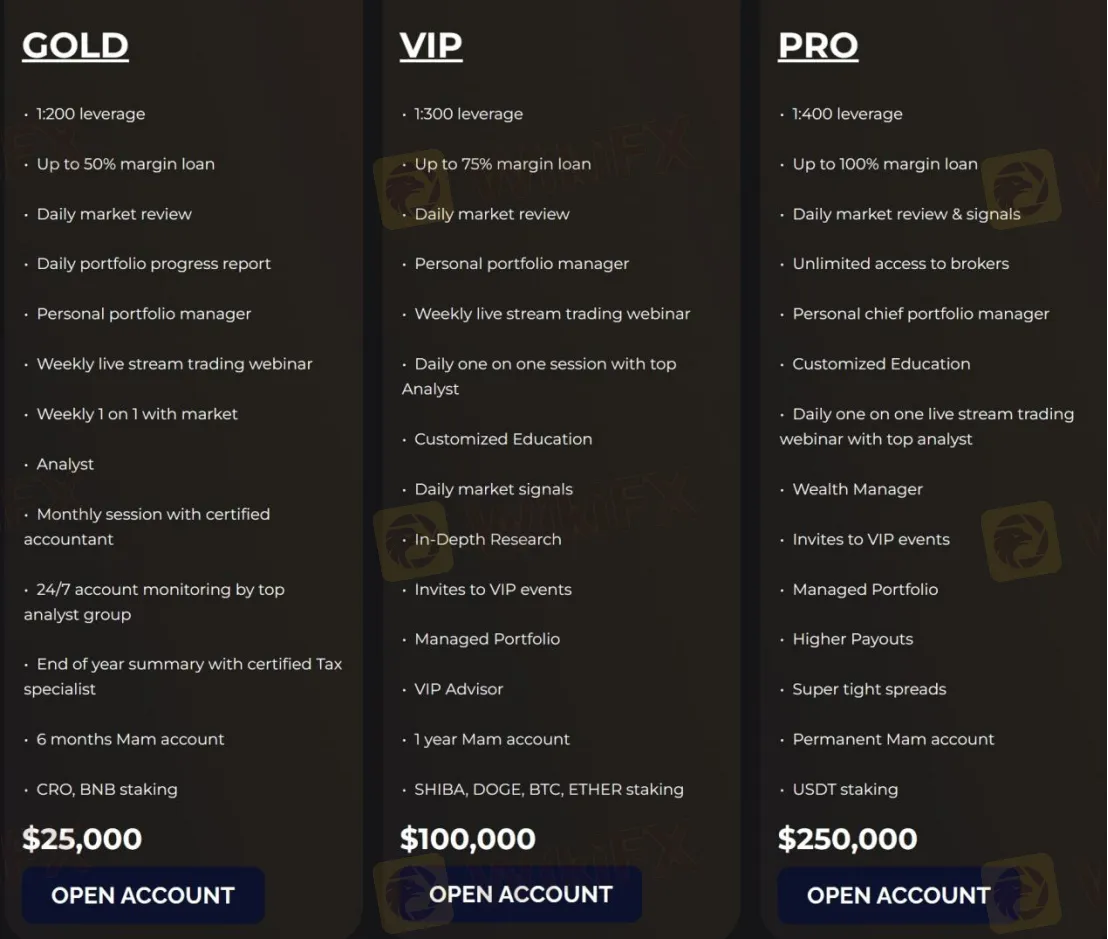Click the Unlimited access to brokers item
1108x939 pixels.
pos(900,263)
